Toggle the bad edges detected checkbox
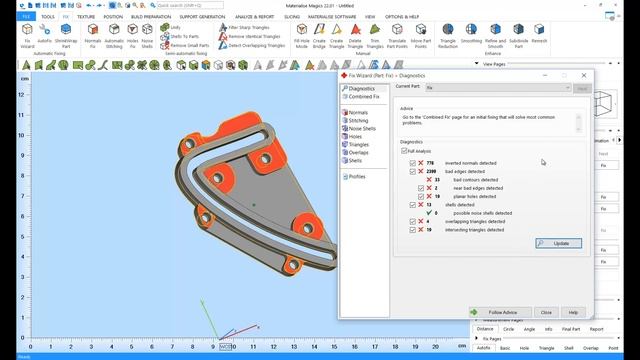Image resolution: width=640 pixels, height=360 pixels. [x=413, y=171]
